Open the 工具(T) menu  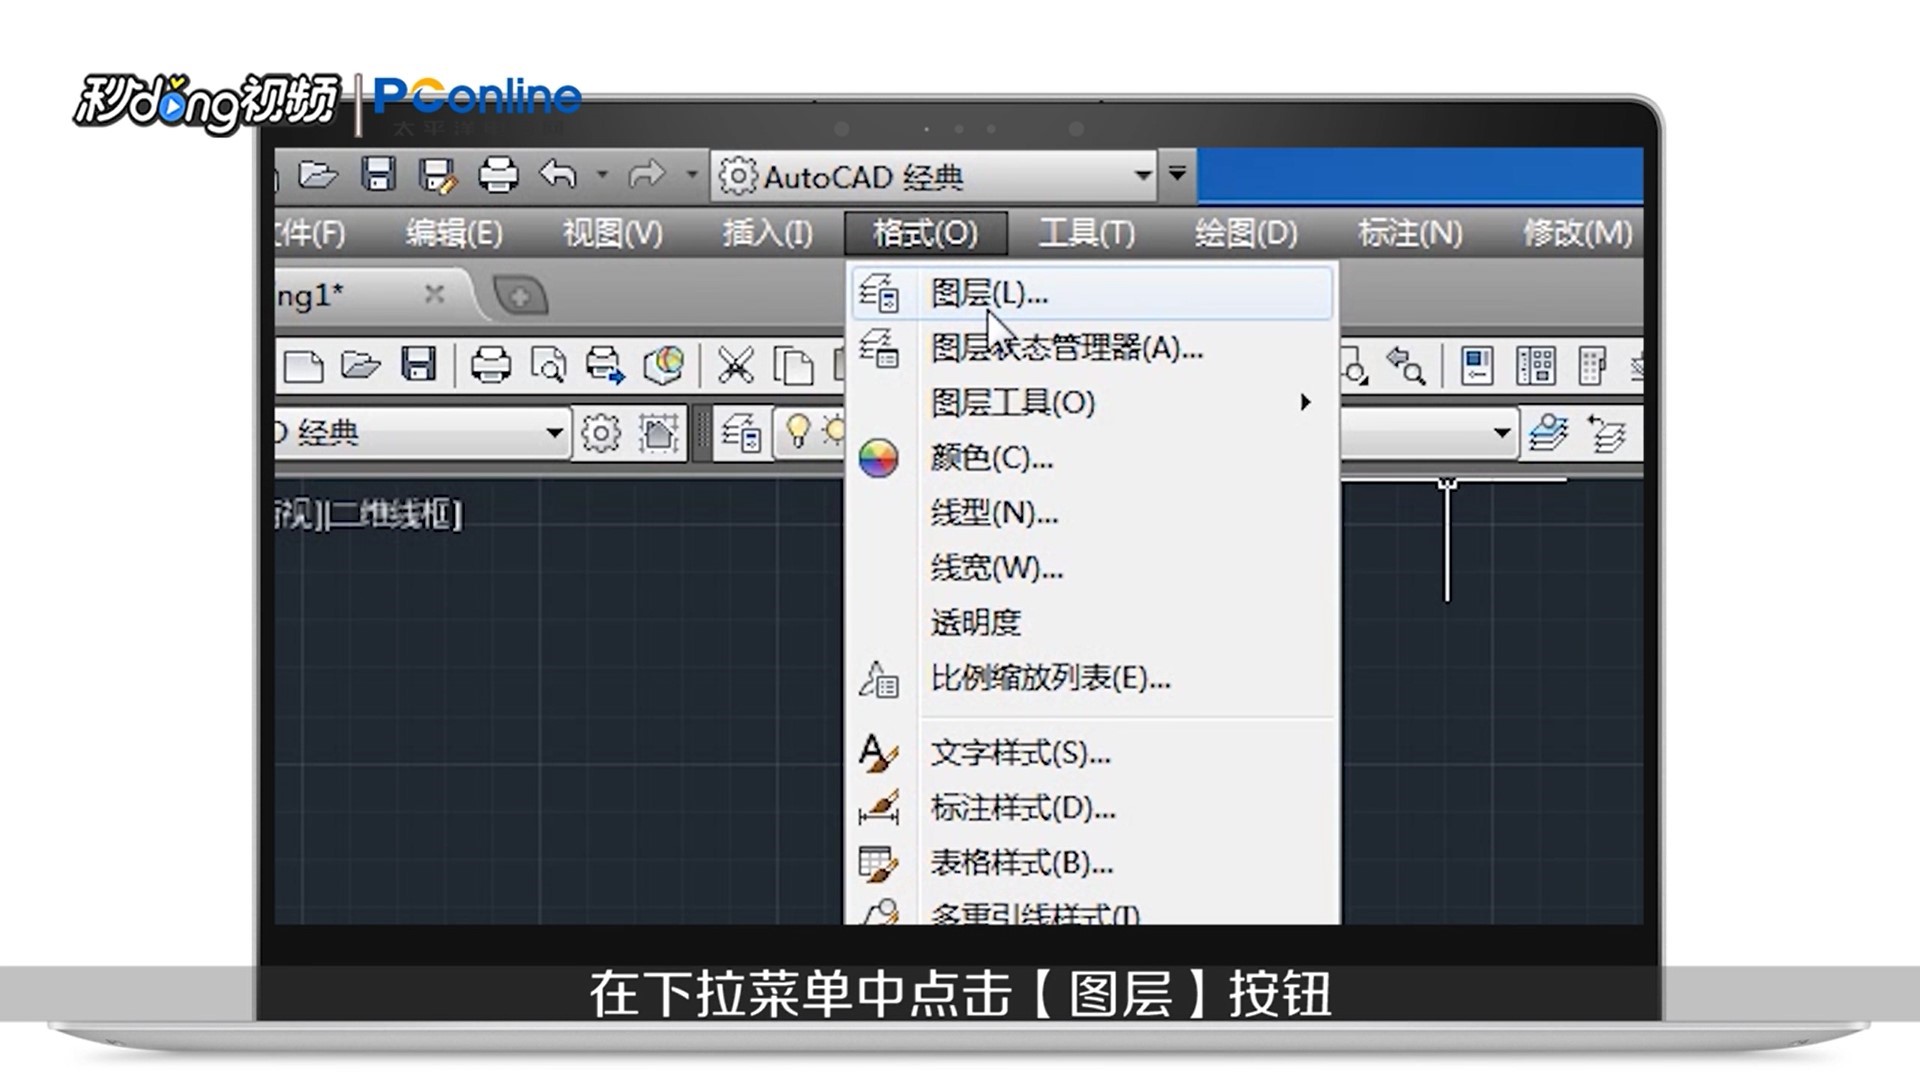[1086, 232]
